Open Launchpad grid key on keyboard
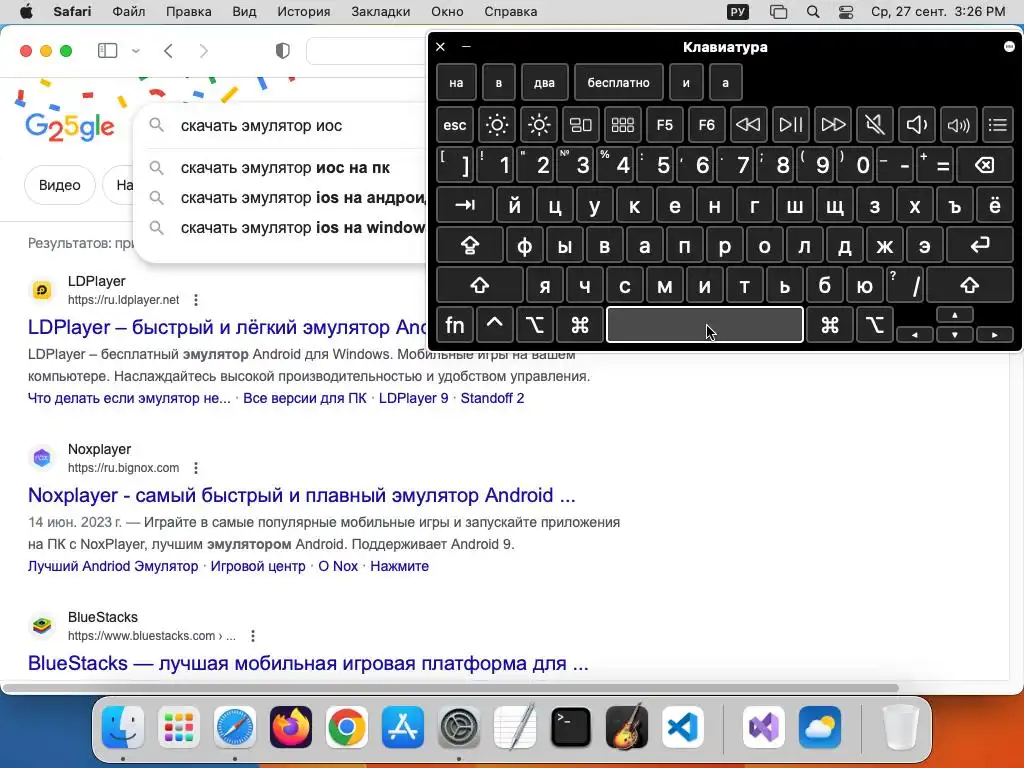The image size is (1024, 768). 622,125
